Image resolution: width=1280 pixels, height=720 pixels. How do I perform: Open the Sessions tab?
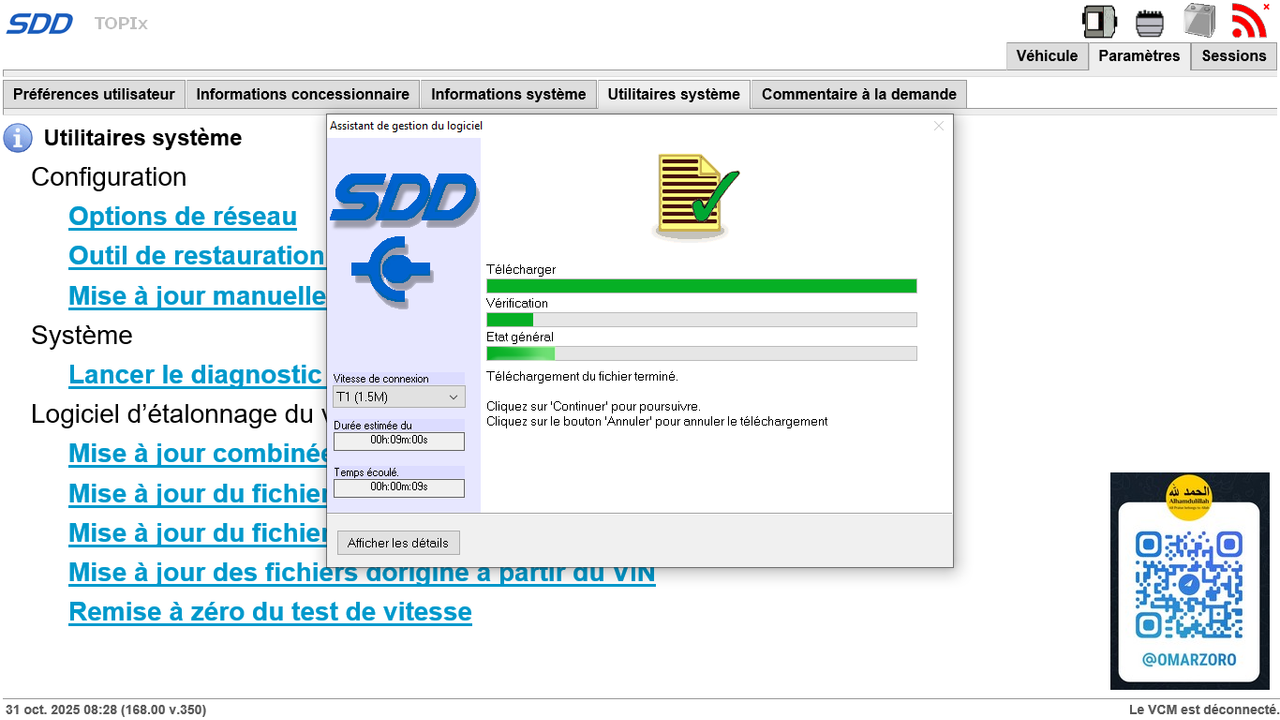click(x=1234, y=56)
